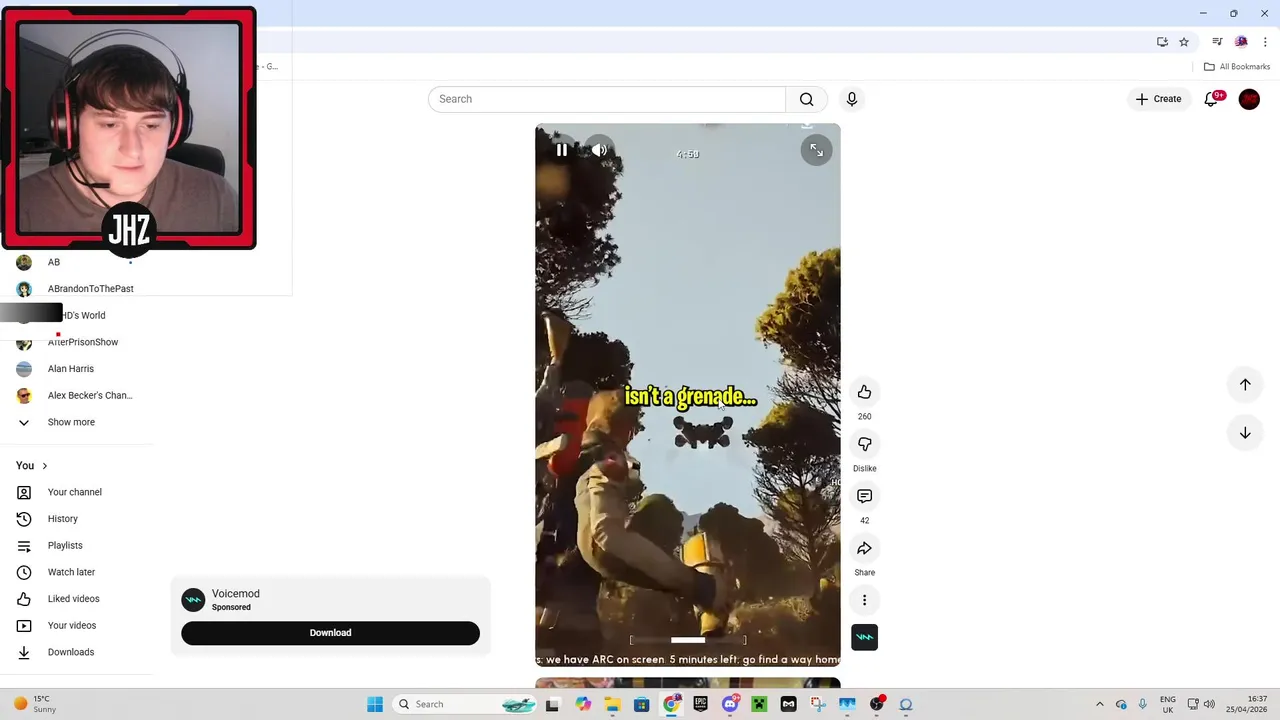The height and width of the screenshot is (720, 1280).
Task: Go to the previous Short with the up arrow
Action: coord(1245,384)
